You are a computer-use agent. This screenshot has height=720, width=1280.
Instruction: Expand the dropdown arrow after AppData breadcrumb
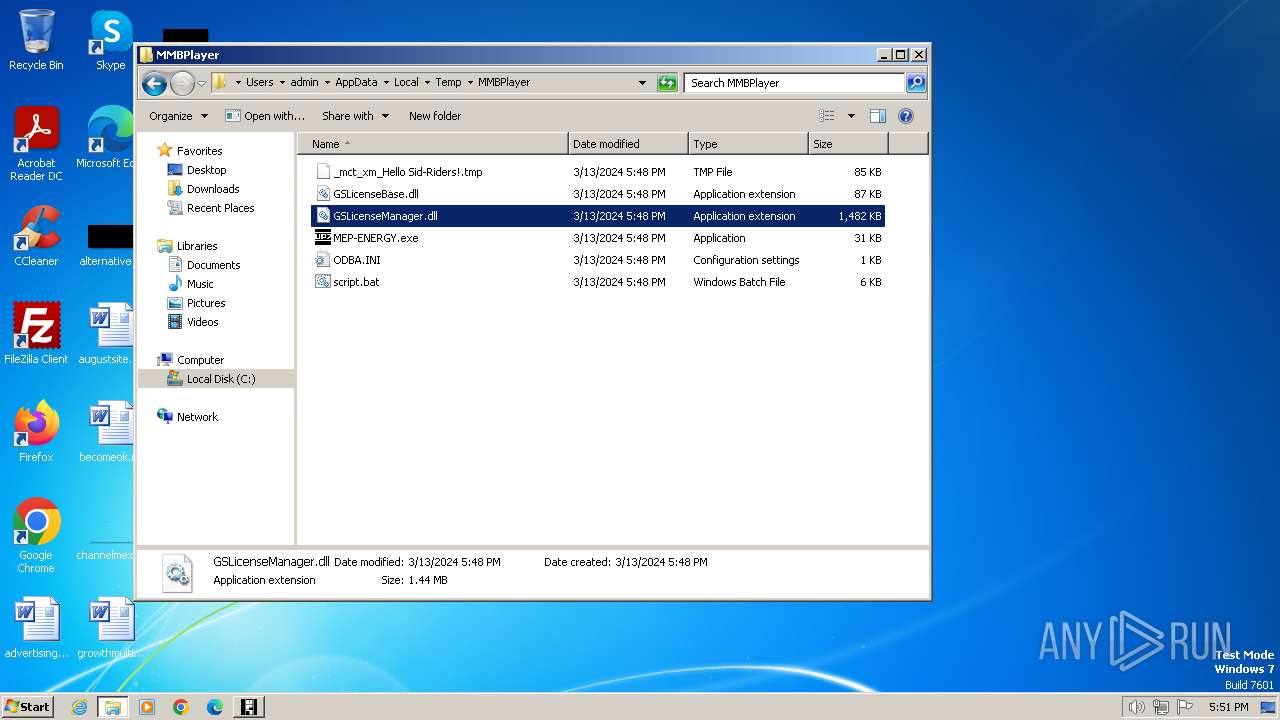(385, 83)
